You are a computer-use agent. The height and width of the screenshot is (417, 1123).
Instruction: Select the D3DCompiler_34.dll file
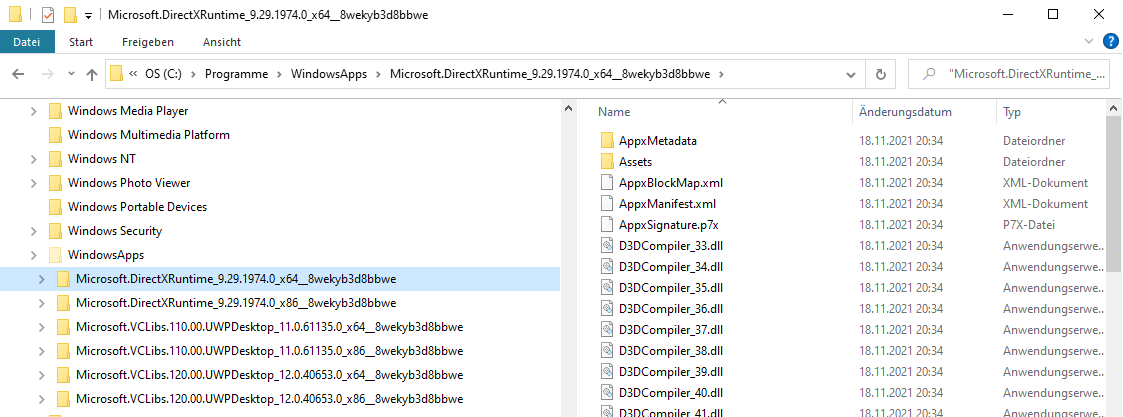coord(670,267)
